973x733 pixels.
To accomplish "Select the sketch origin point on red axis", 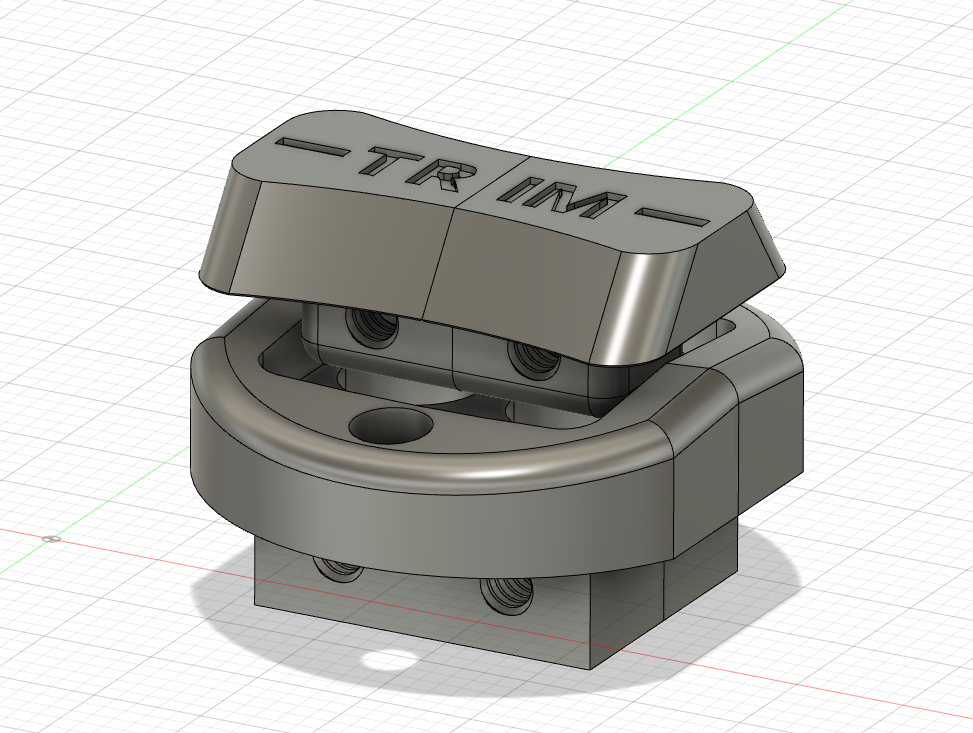I will 52,539.
